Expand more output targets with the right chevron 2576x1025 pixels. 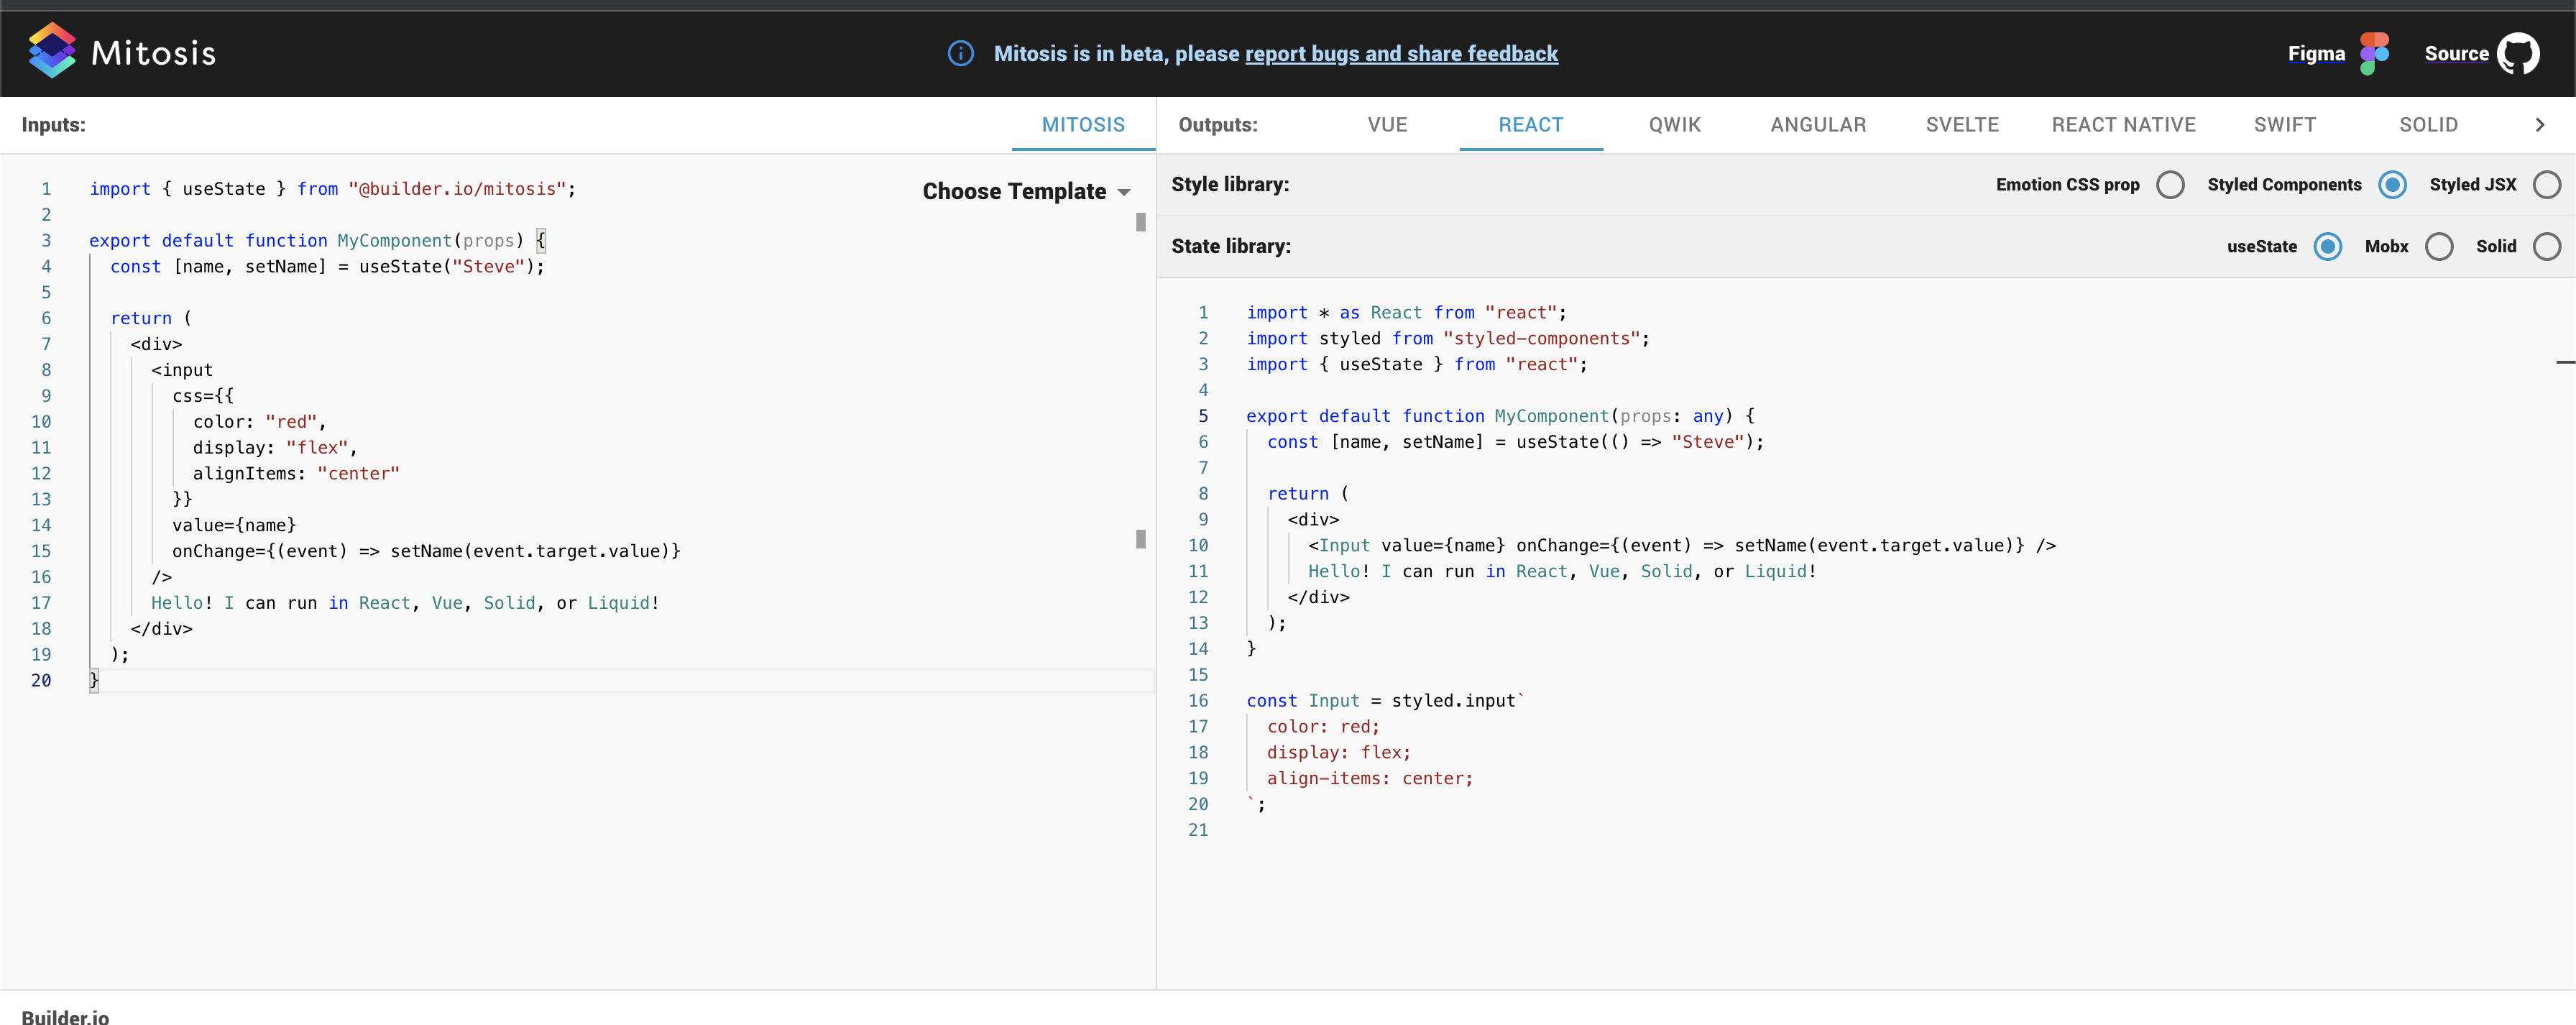[x=2541, y=125]
